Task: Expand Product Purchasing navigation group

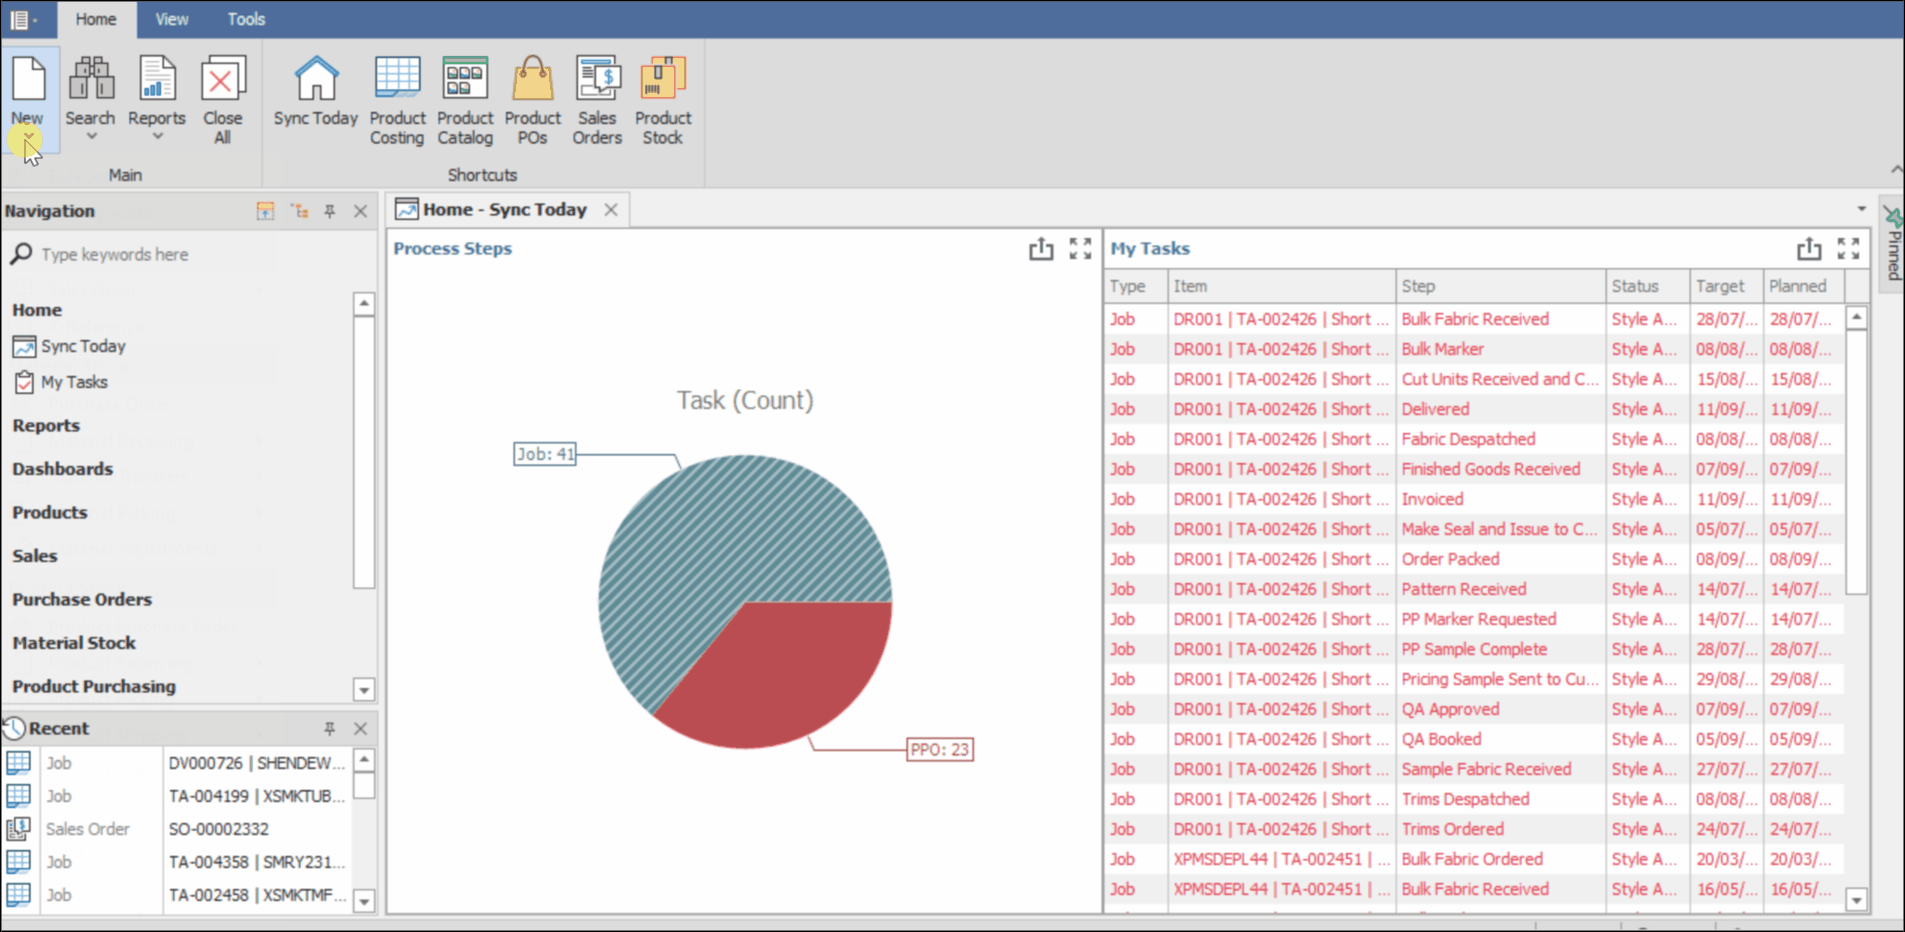Action: tap(94, 687)
